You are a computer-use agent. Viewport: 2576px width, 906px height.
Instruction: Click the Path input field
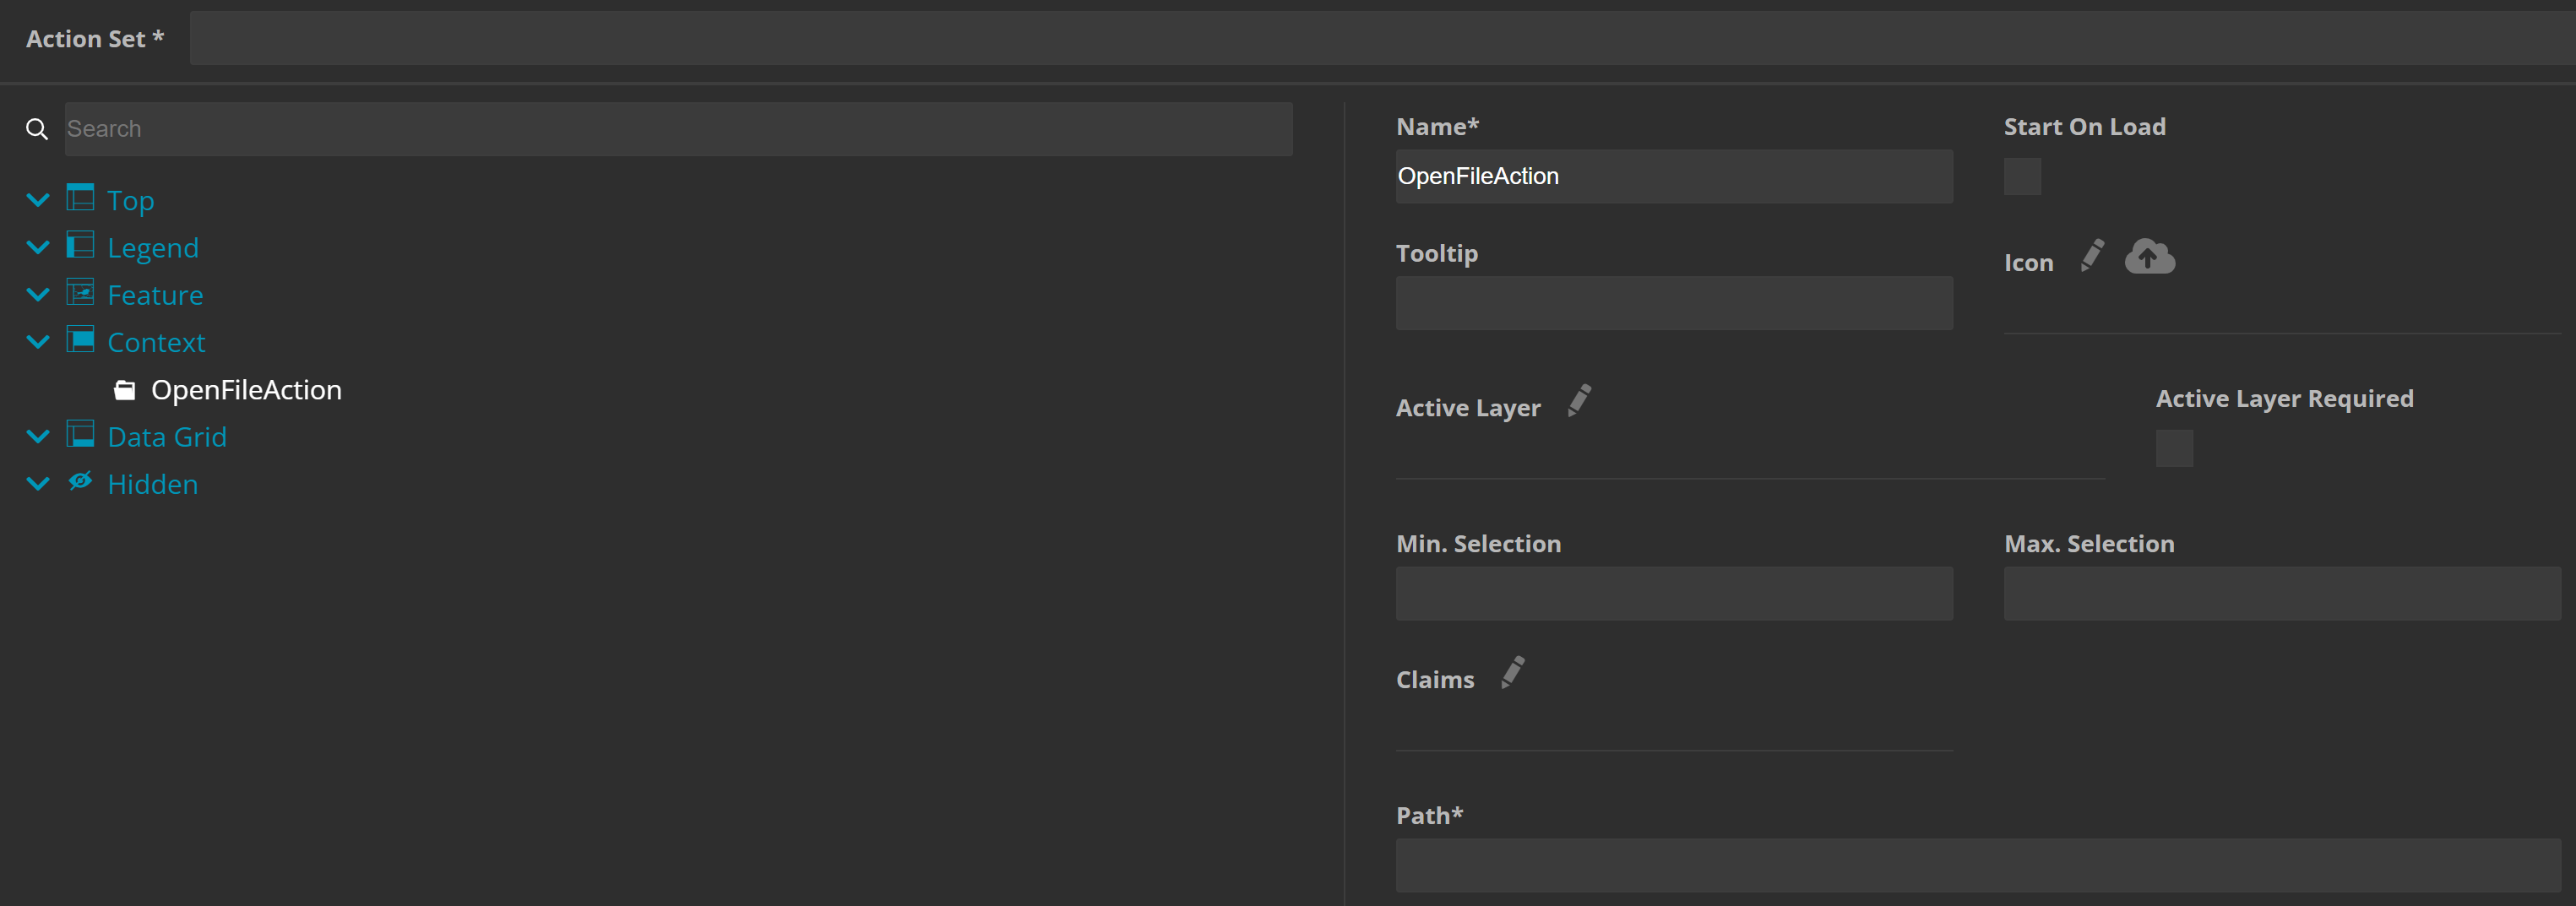coord(1977,865)
